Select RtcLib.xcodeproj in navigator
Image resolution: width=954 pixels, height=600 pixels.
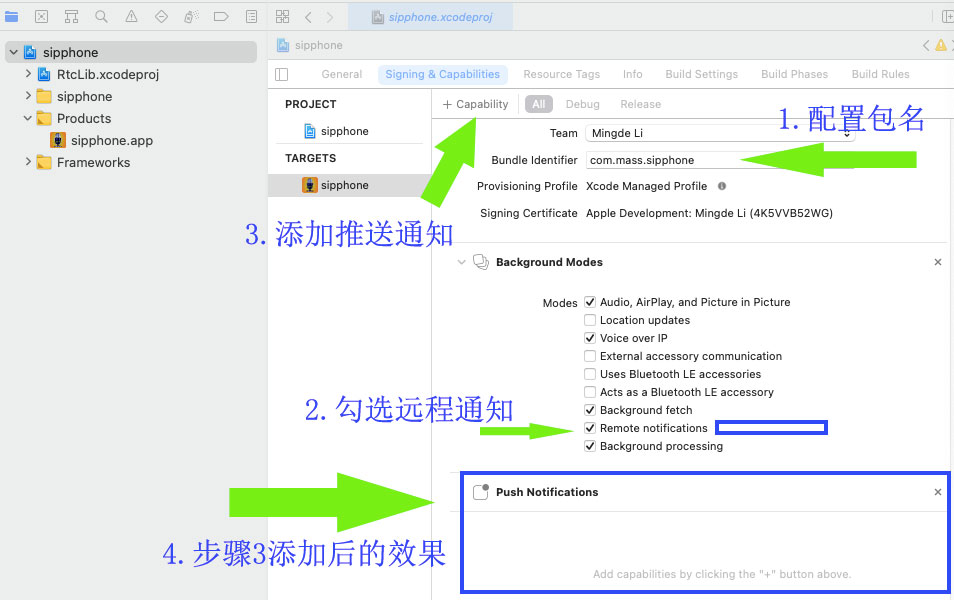coord(108,74)
